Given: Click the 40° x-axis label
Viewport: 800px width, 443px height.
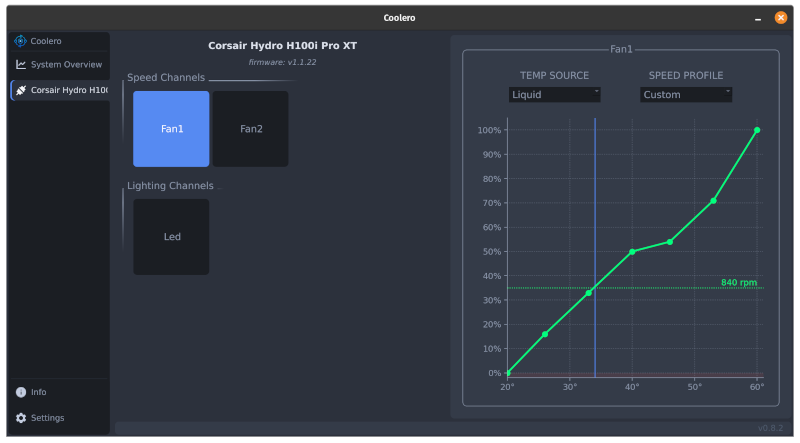Looking at the screenshot, I should point(632,387).
